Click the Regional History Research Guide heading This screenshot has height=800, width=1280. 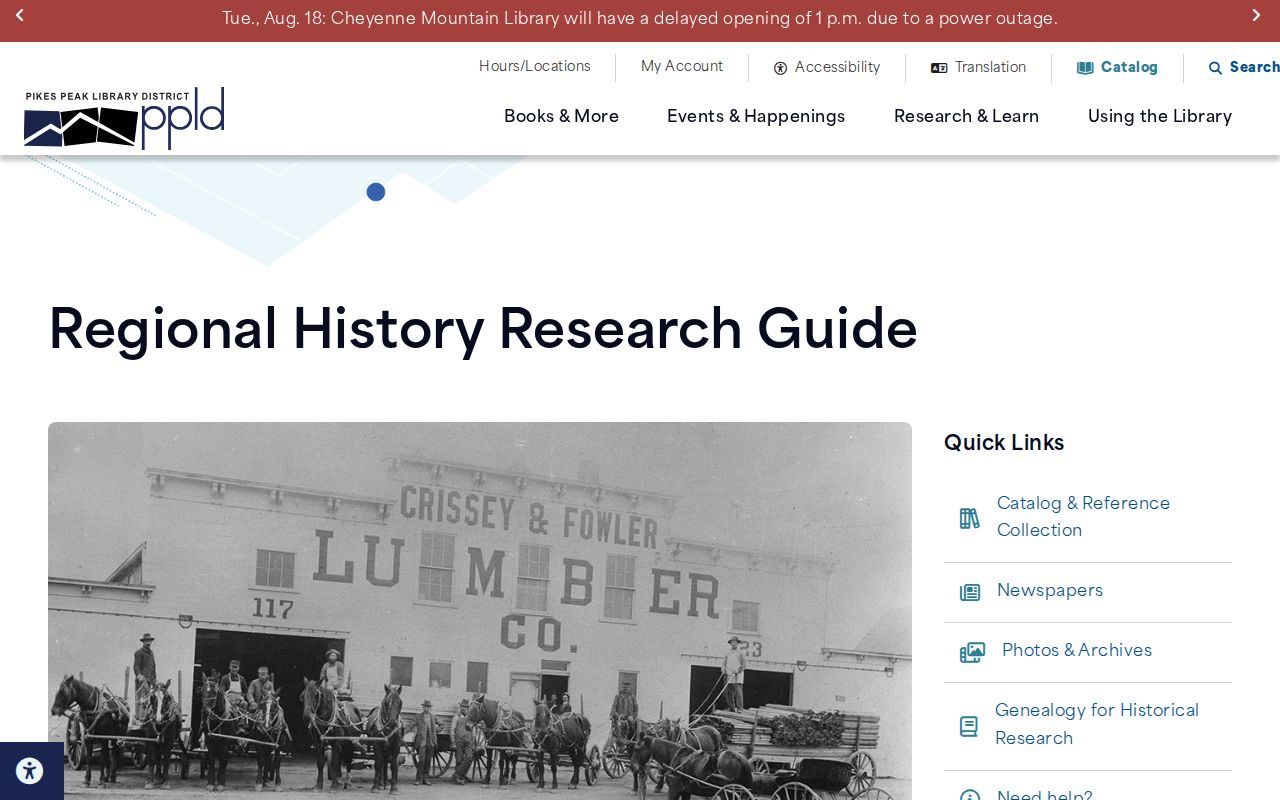483,328
